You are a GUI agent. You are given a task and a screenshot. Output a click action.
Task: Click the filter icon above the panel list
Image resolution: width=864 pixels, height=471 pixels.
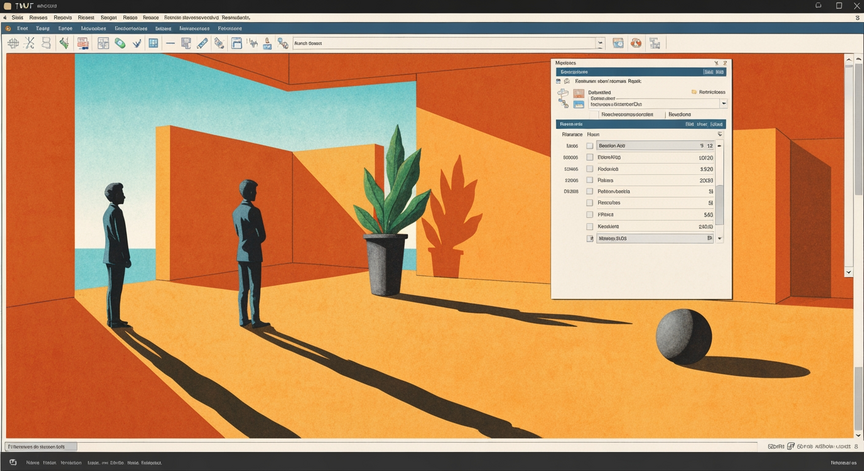tap(720, 134)
